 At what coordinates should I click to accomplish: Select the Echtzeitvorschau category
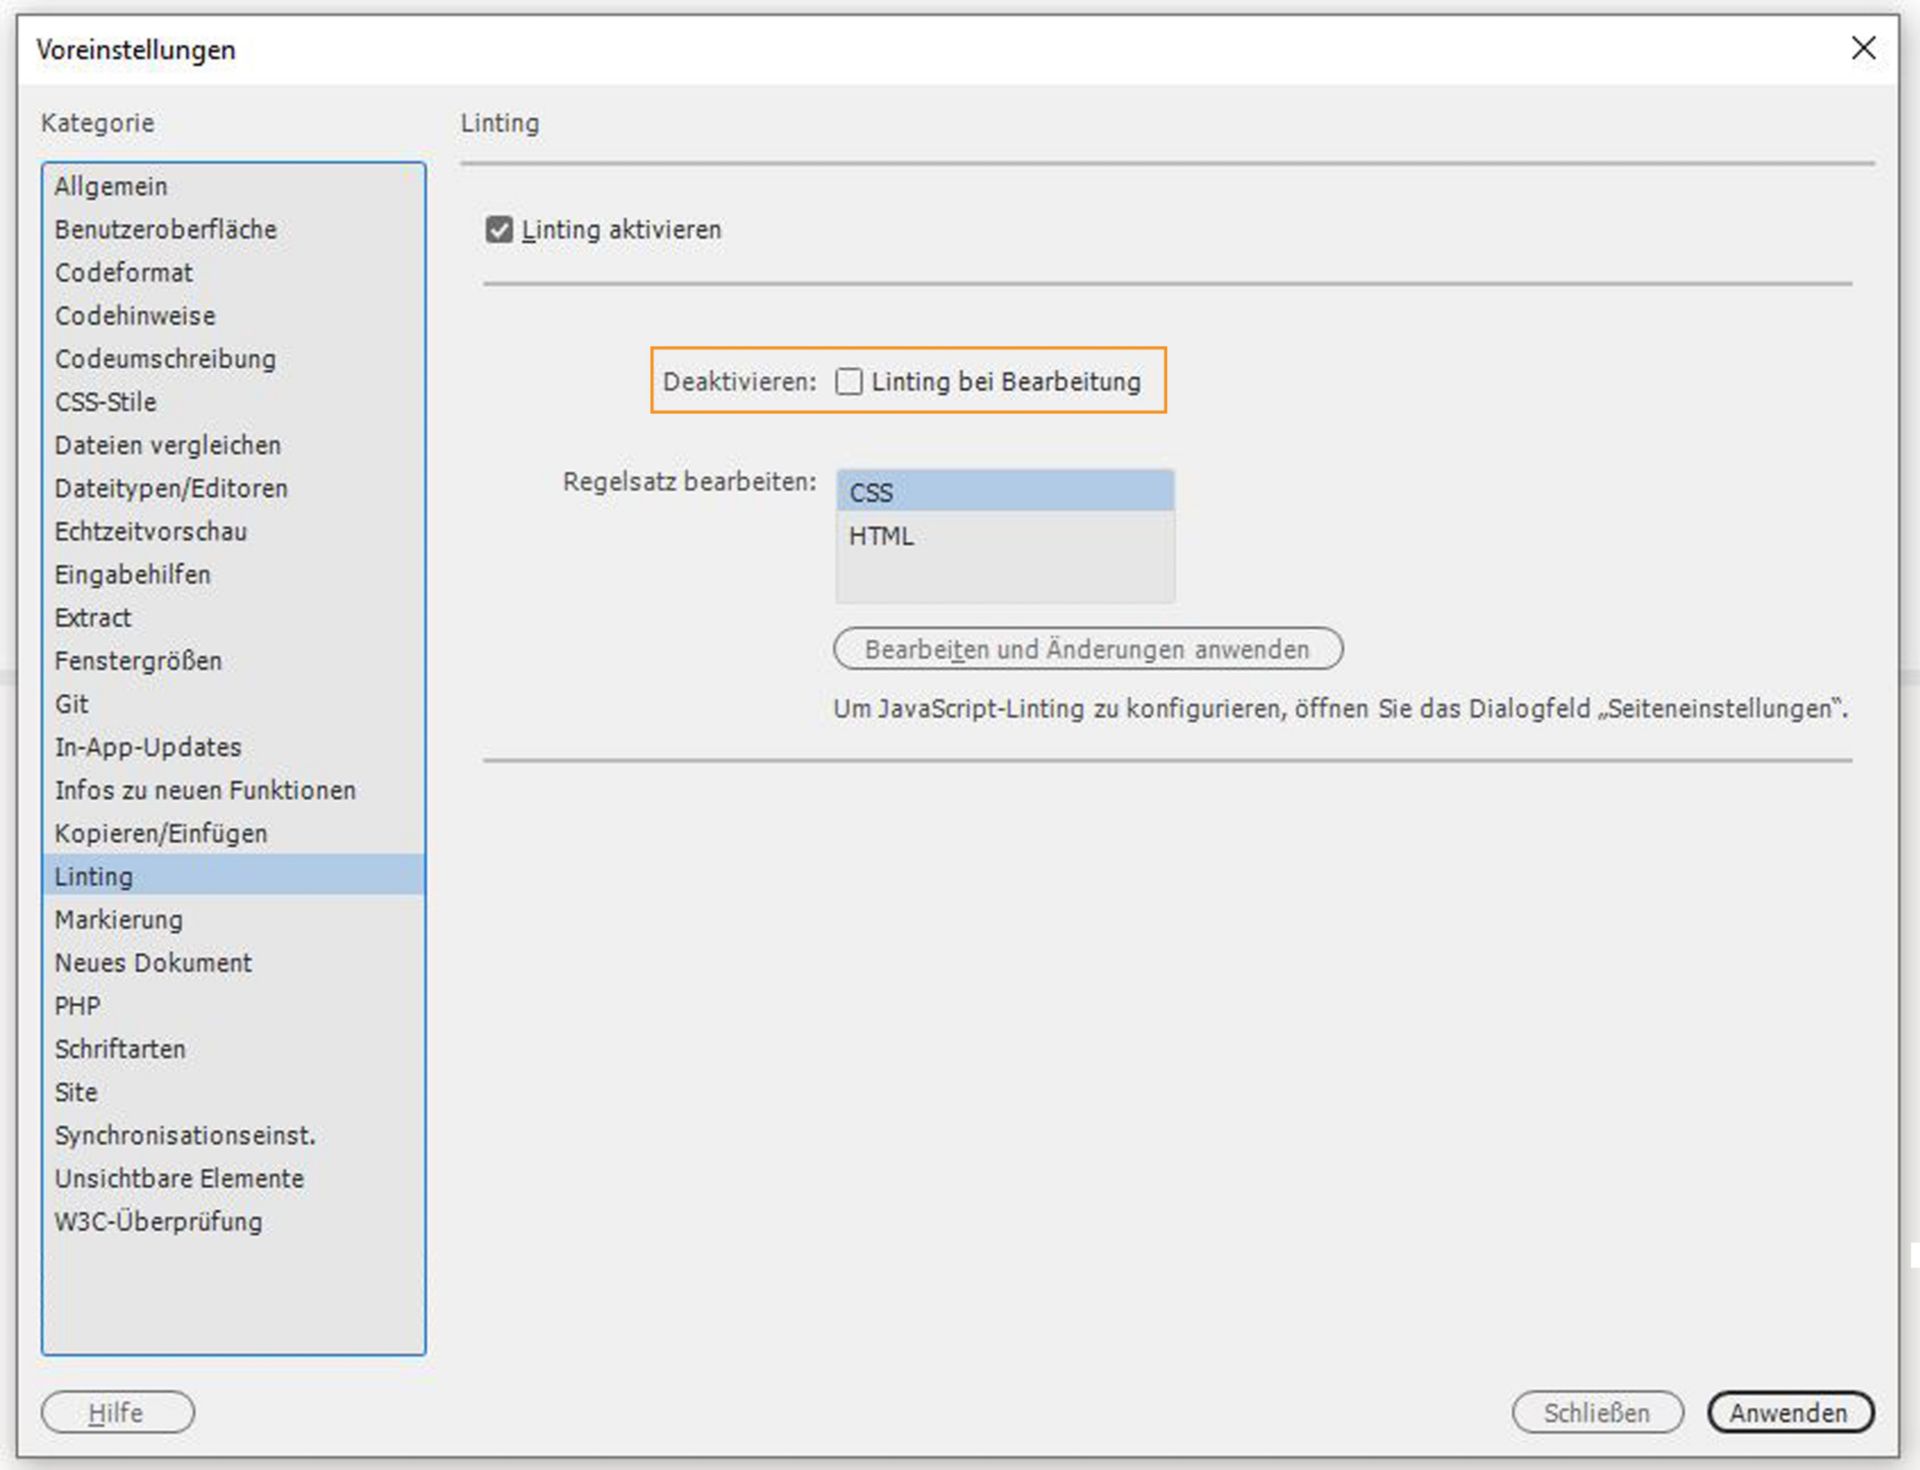point(151,531)
